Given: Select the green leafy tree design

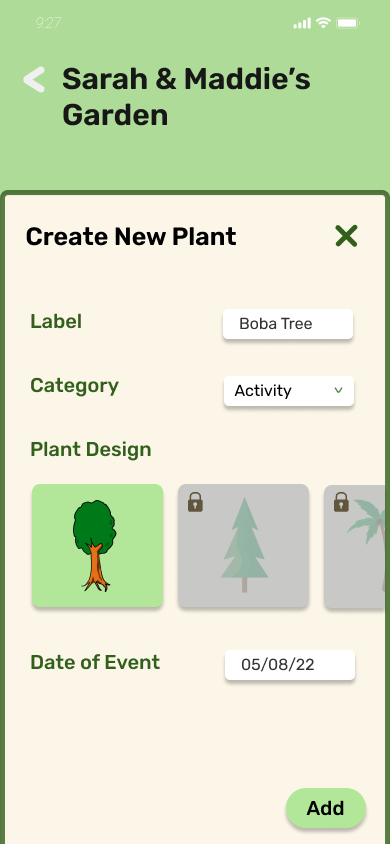Looking at the screenshot, I should click(x=97, y=546).
